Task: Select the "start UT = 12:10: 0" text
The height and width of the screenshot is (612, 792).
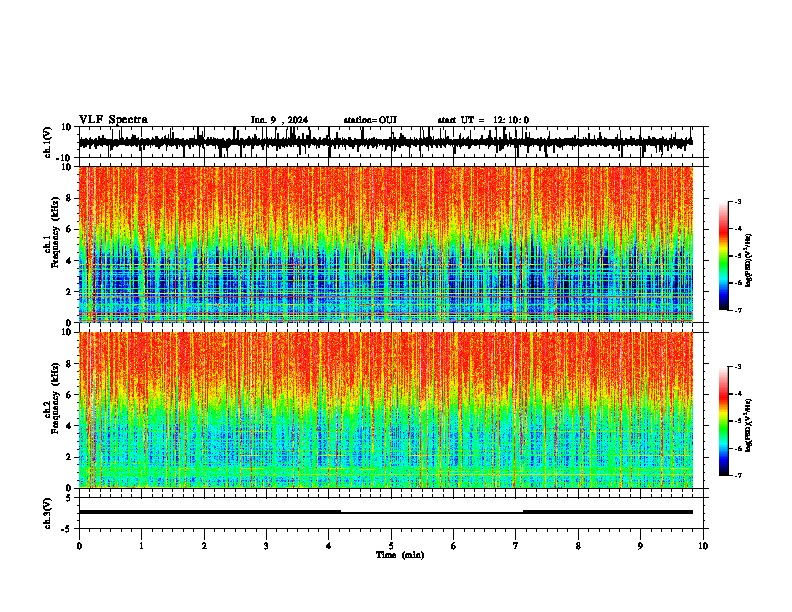Action: 483,120
